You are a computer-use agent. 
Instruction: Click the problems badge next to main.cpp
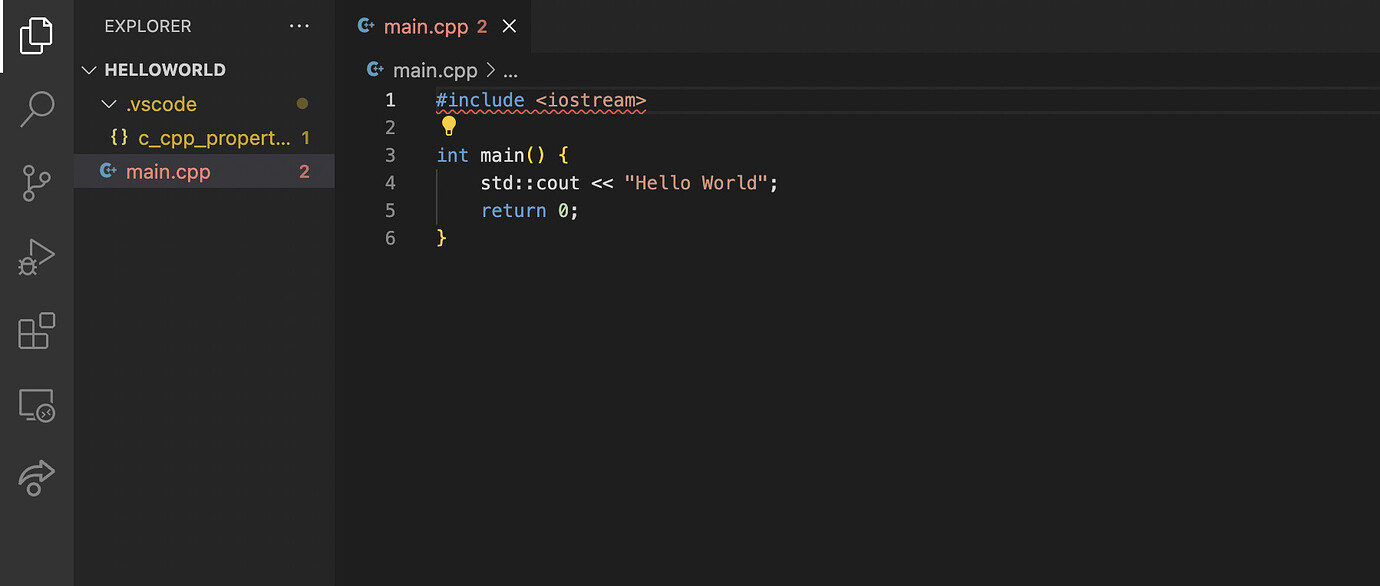tap(303, 171)
